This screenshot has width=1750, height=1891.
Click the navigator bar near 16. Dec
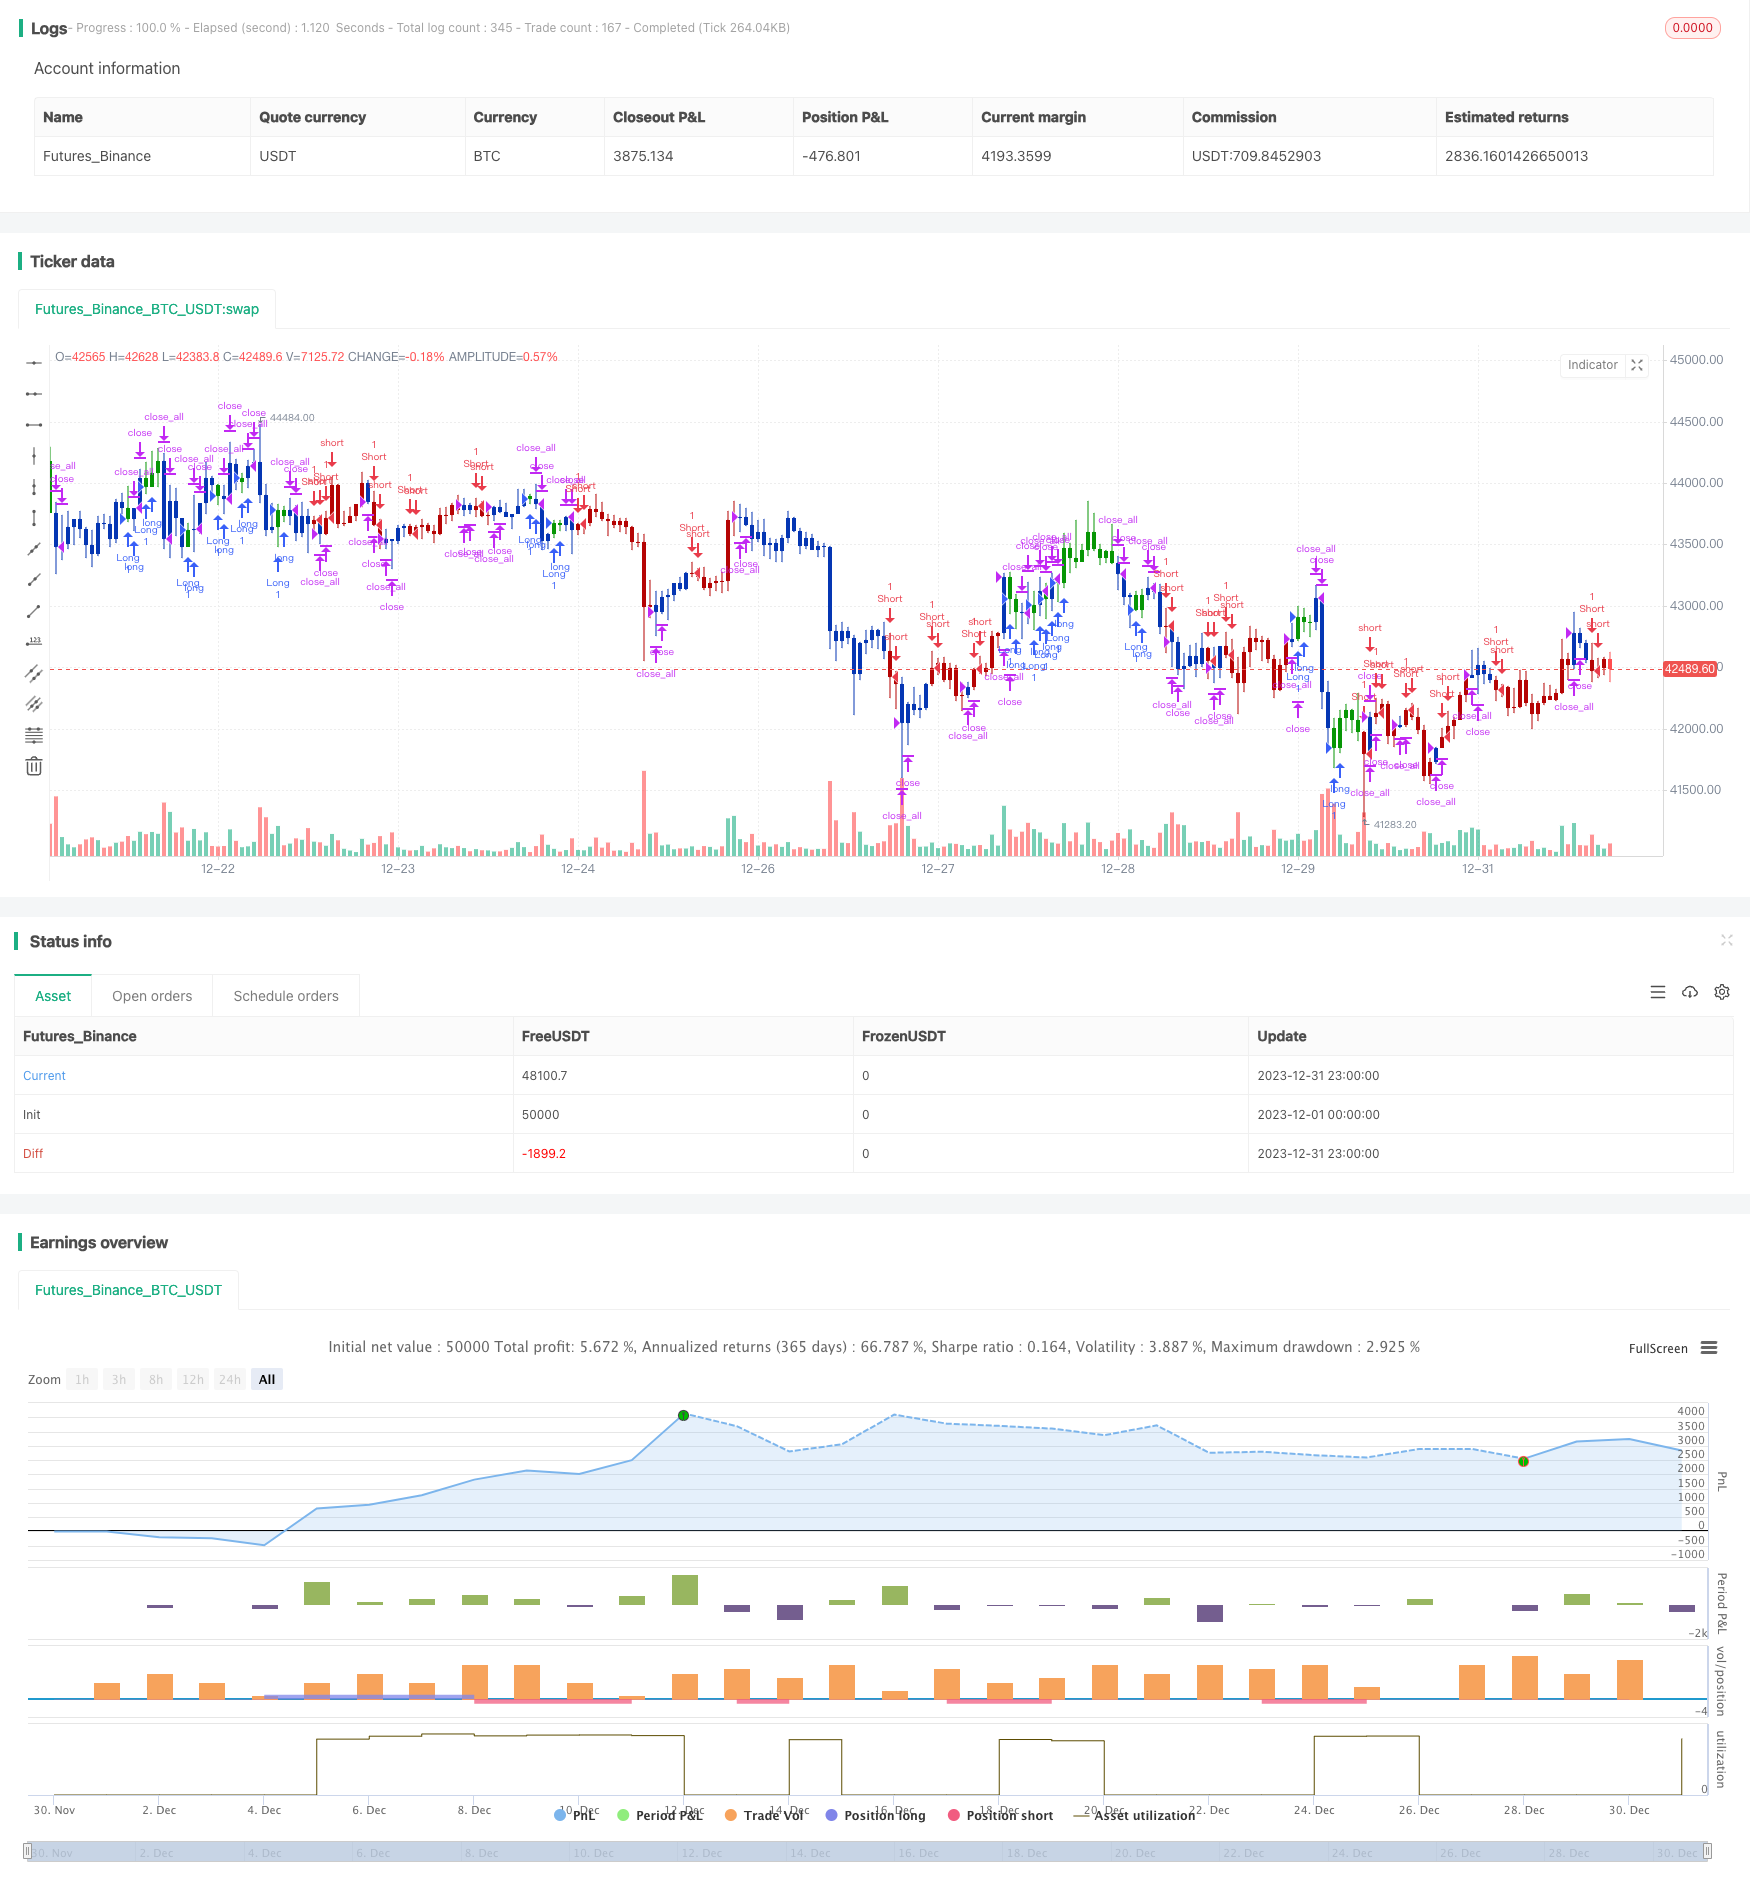point(917,1853)
